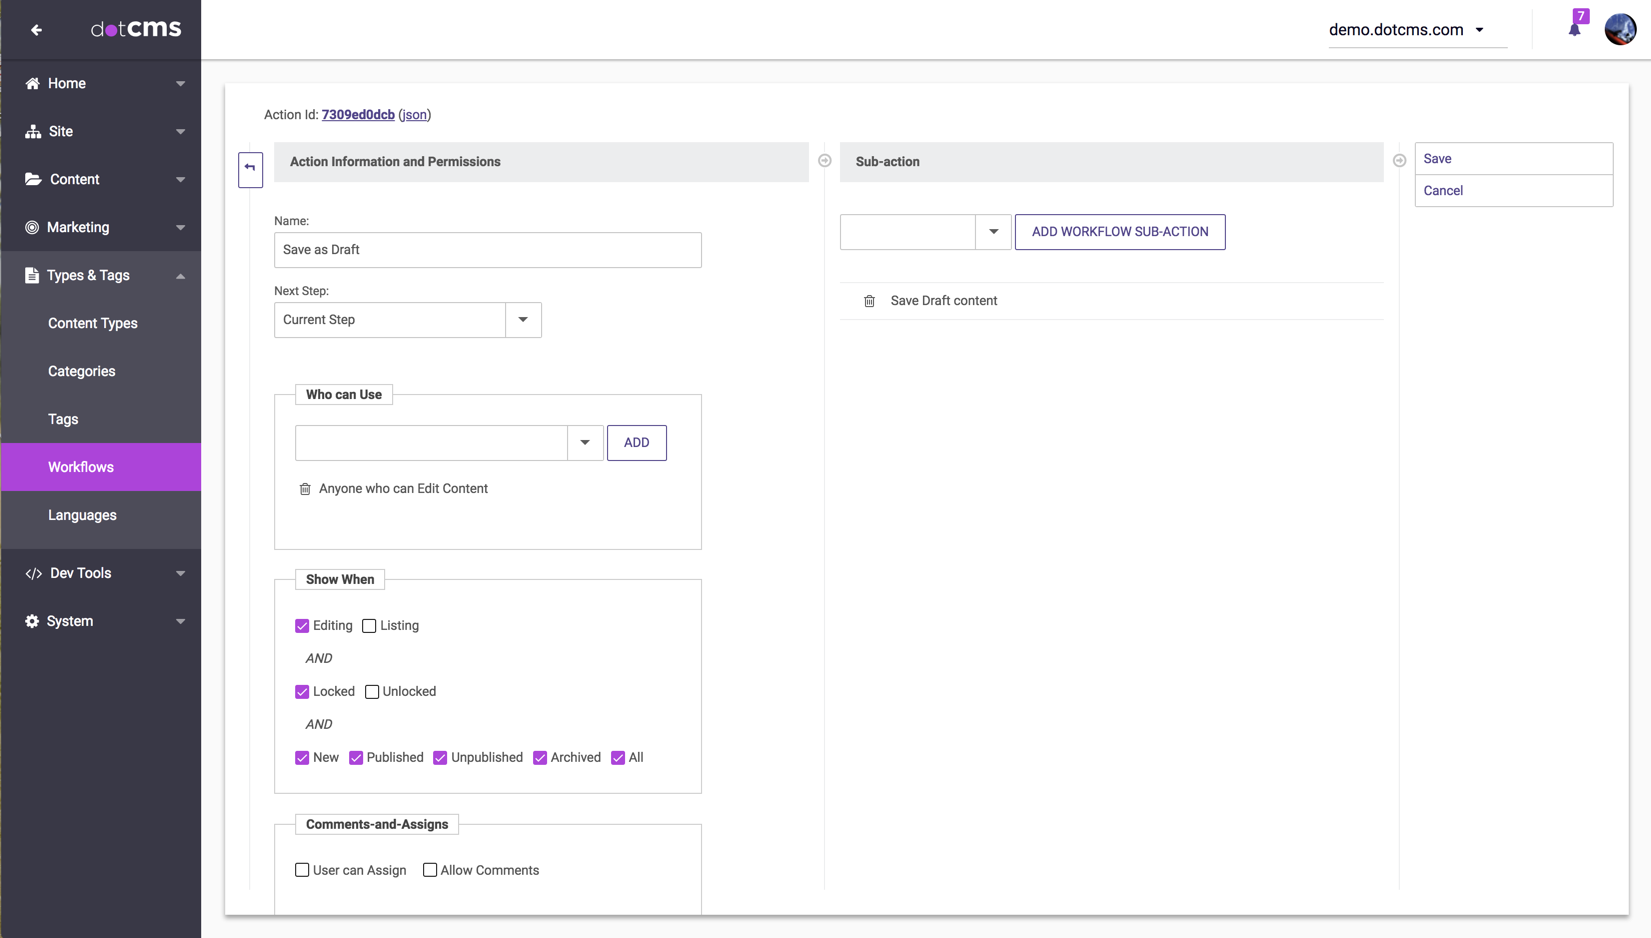This screenshot has width=1651, height=938.
Task: Enable the Listing checkbox
Action: pos(369,626)
